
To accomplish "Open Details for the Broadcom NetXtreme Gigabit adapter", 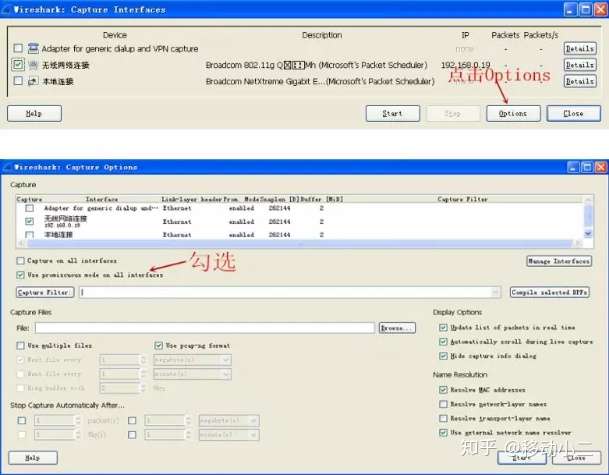I will tap(580, 81).
